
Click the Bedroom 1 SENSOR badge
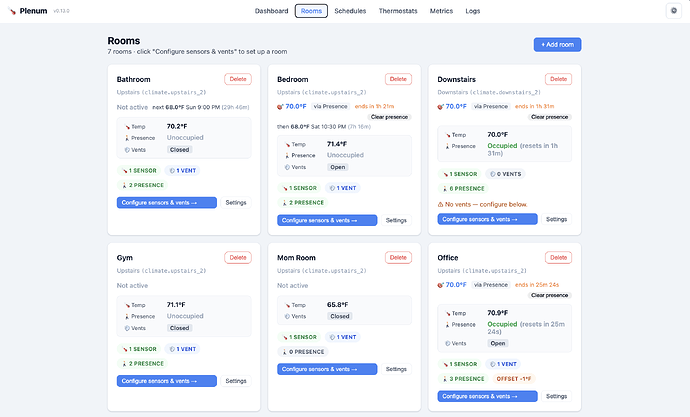click(299, 188)
